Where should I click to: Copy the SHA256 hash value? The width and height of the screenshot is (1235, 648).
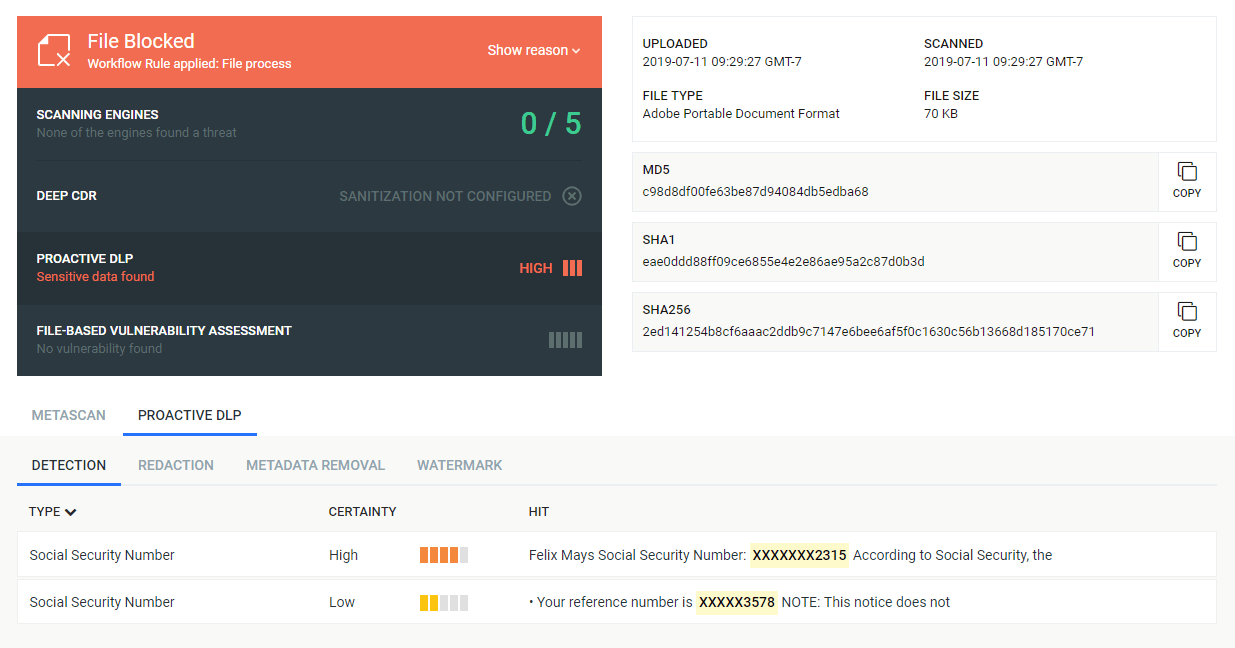point(1186,321)
